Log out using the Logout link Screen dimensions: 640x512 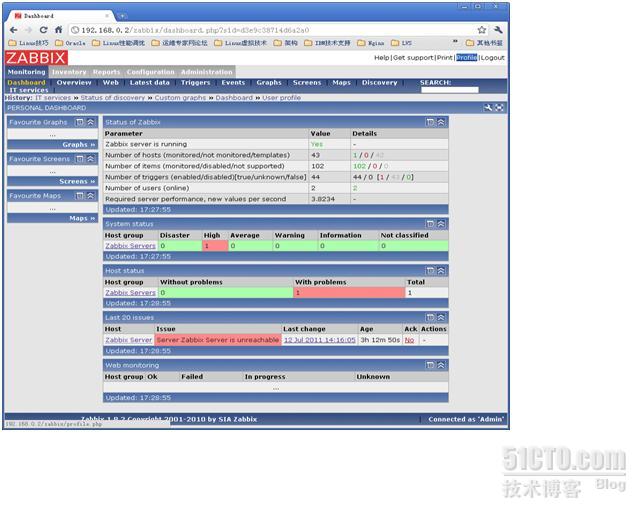pos(493,58)
